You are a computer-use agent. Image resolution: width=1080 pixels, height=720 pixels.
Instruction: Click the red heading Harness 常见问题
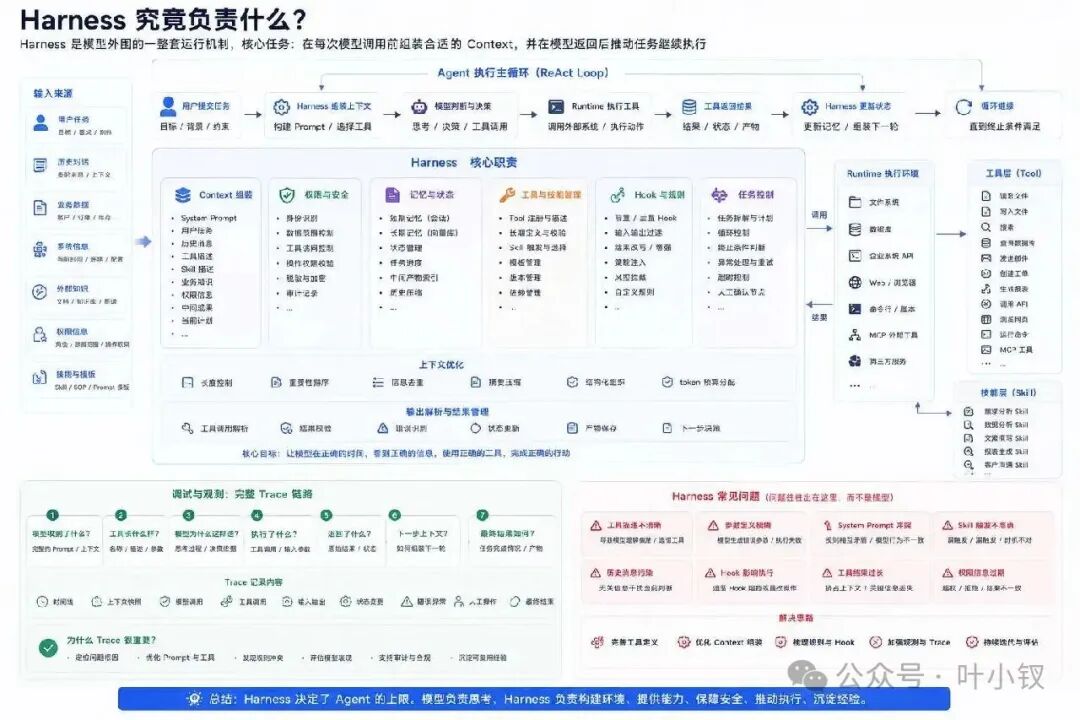point(716,496)
